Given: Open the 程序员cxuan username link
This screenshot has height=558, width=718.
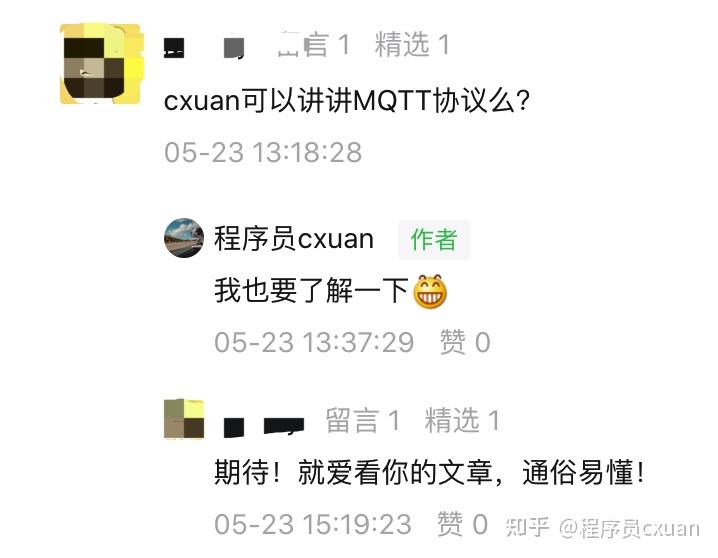Looking at the screenshot, I should click(x=294, y=238).
